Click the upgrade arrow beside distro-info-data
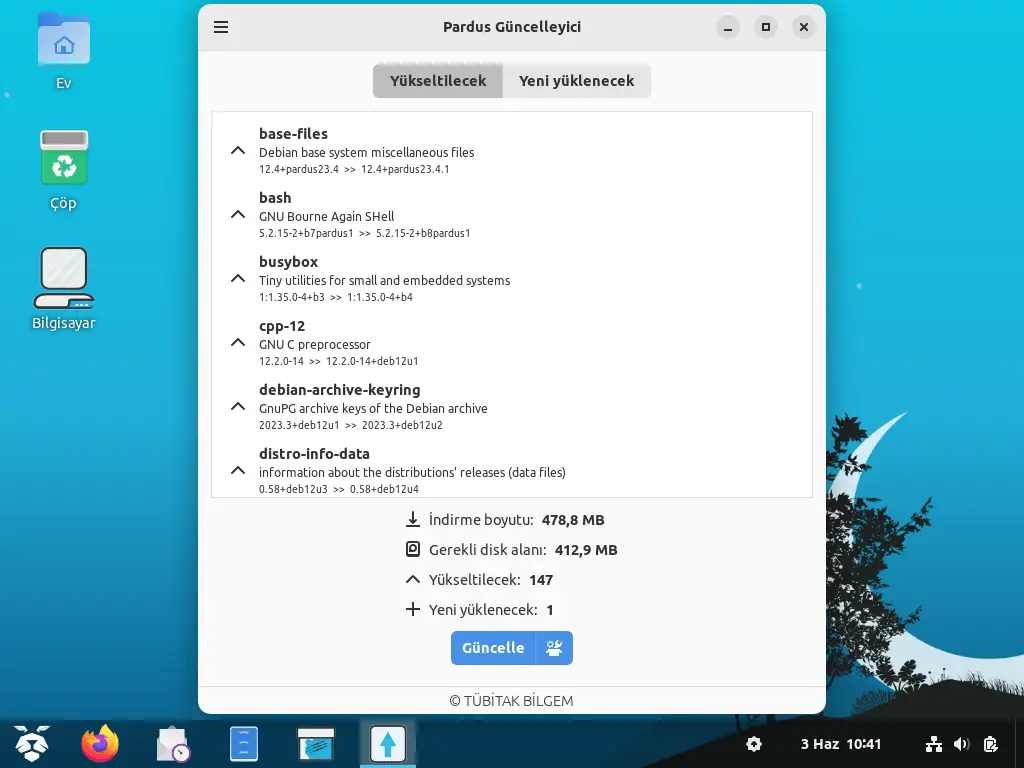This screenshot has width=1024, height=768. 238,471
